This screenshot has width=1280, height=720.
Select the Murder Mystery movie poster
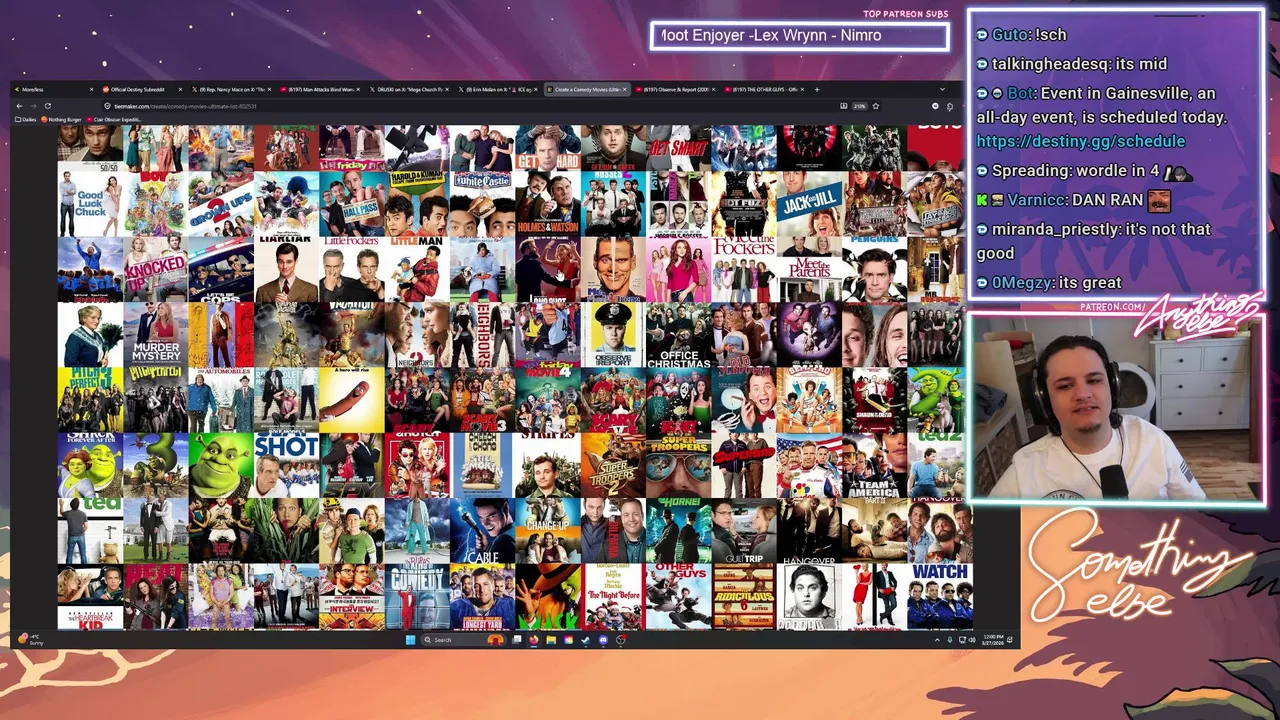155,335
